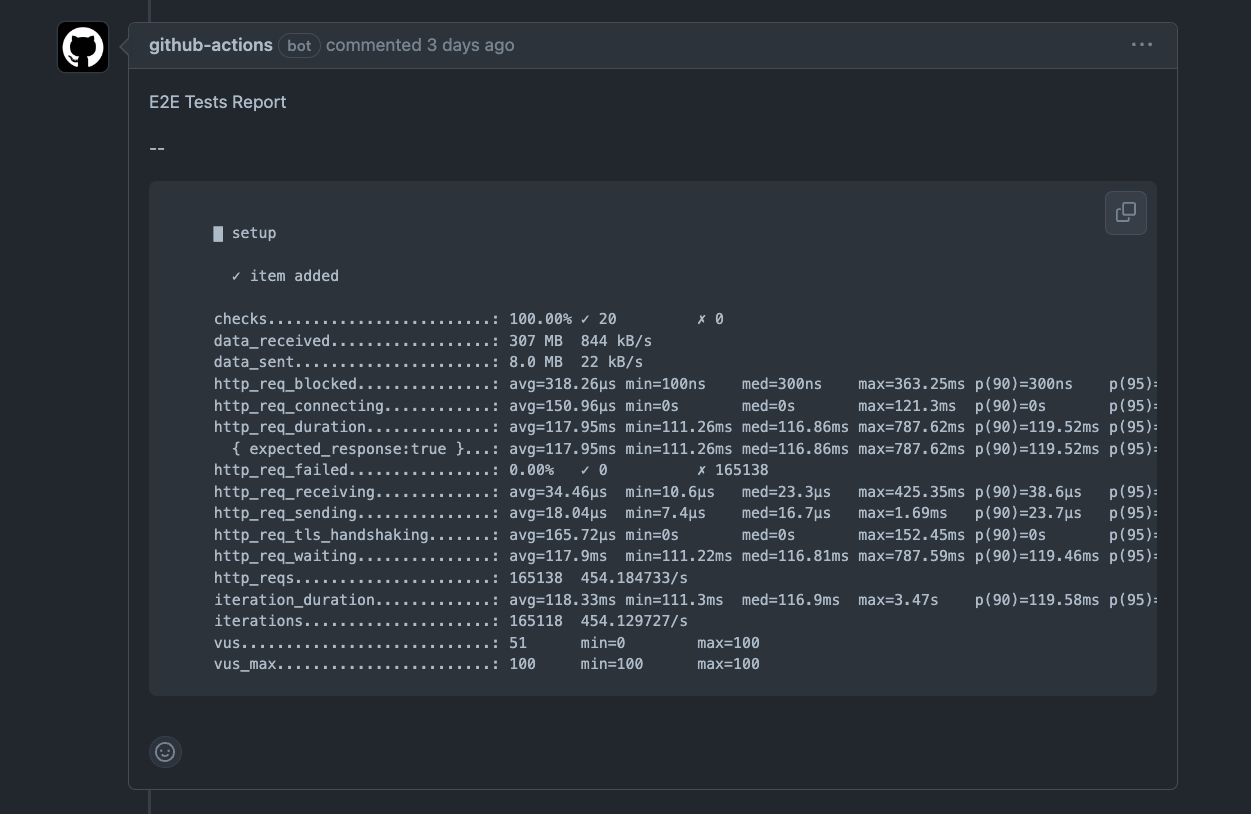Select the expected_response:true metrics row

click(694, 449)
